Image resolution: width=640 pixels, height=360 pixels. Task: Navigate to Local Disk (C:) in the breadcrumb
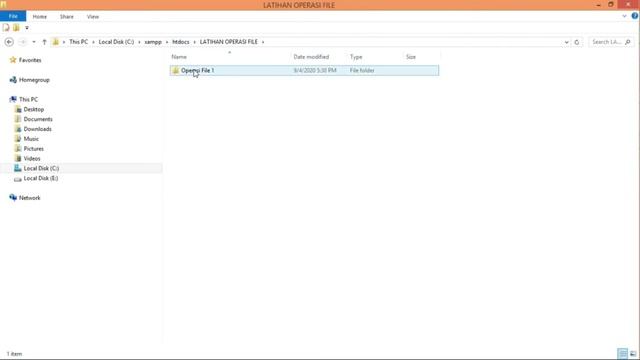click(116, 42)
